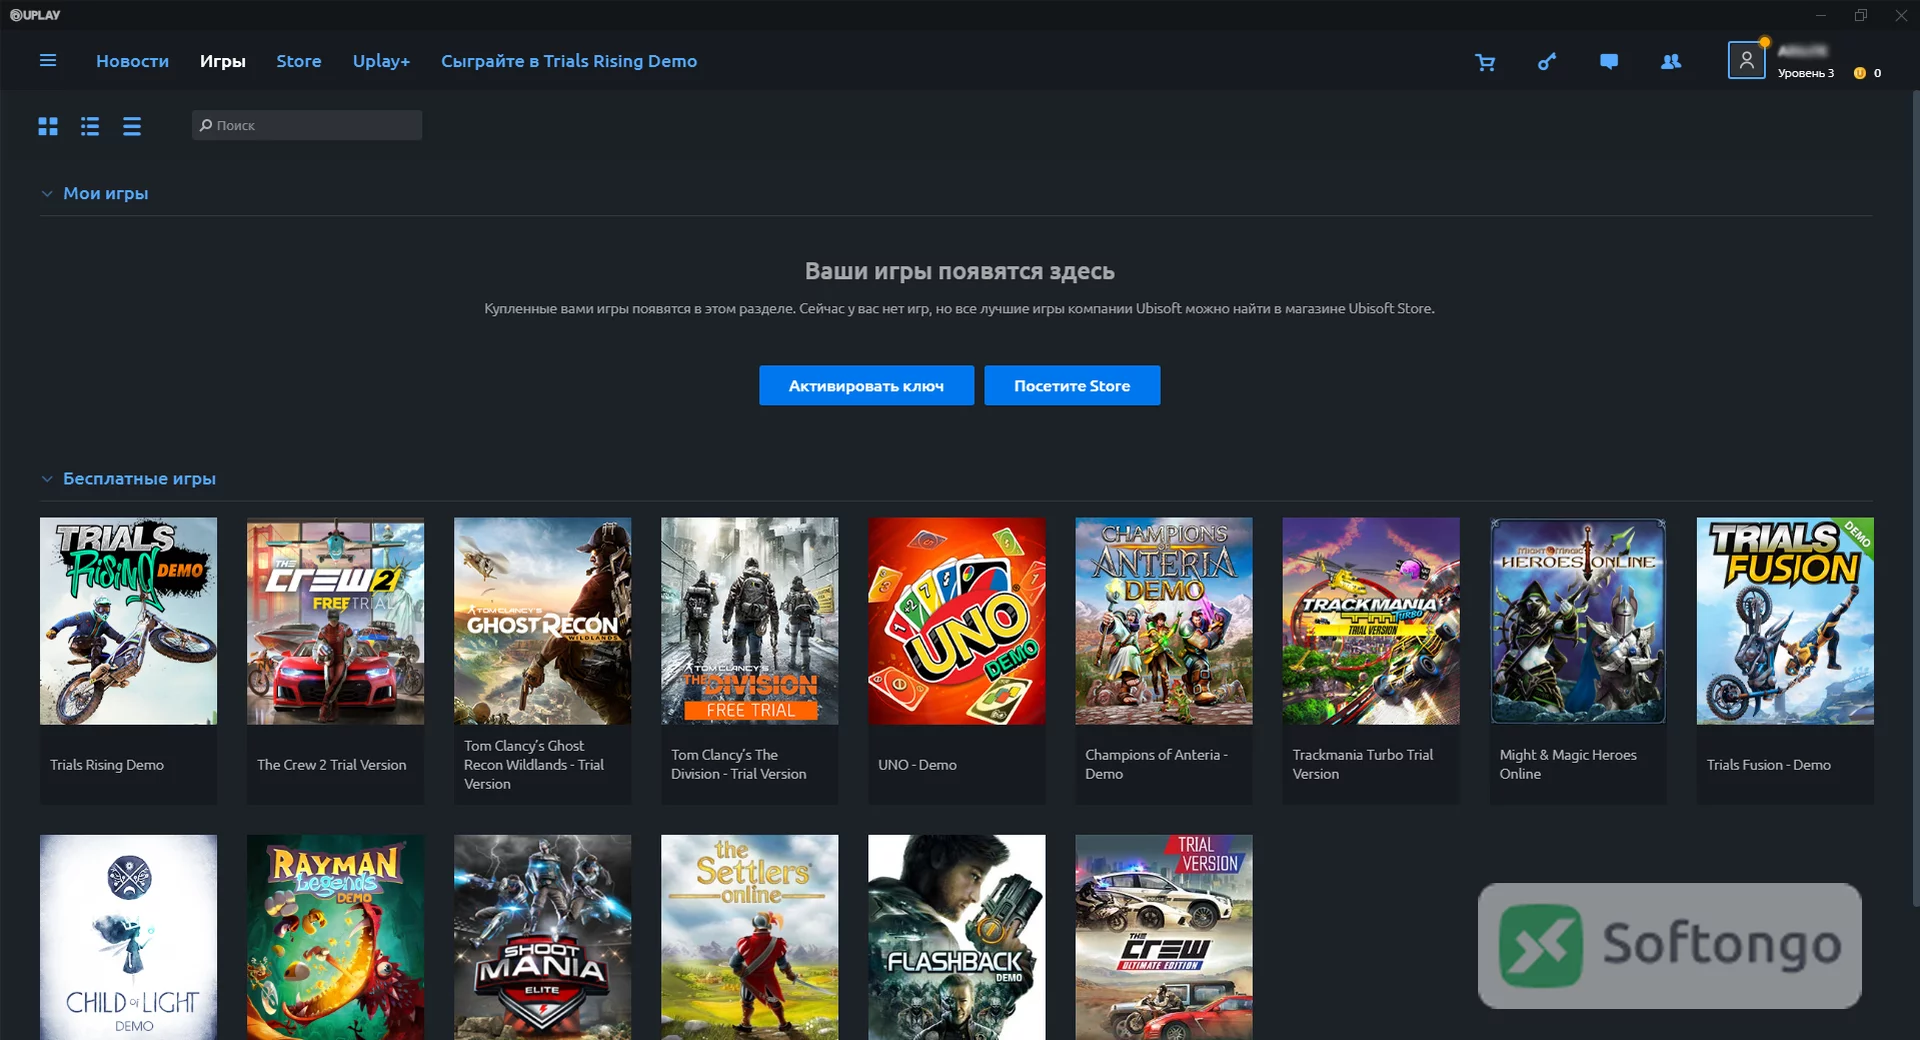Open the Новости tab
The height and width of the screenshot is (1040, 1920).
tap(132, 61)
